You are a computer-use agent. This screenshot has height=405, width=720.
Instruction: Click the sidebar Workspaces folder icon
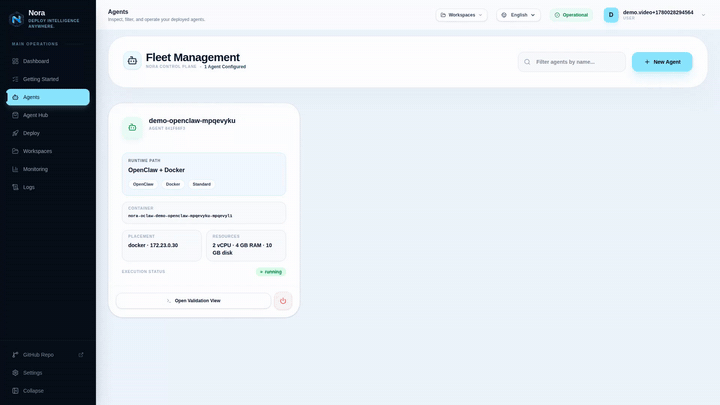15,151
